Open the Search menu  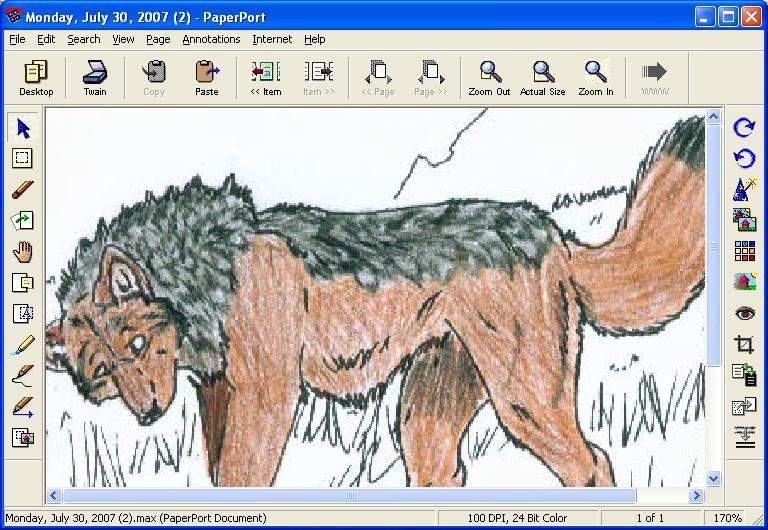(84, 39)
